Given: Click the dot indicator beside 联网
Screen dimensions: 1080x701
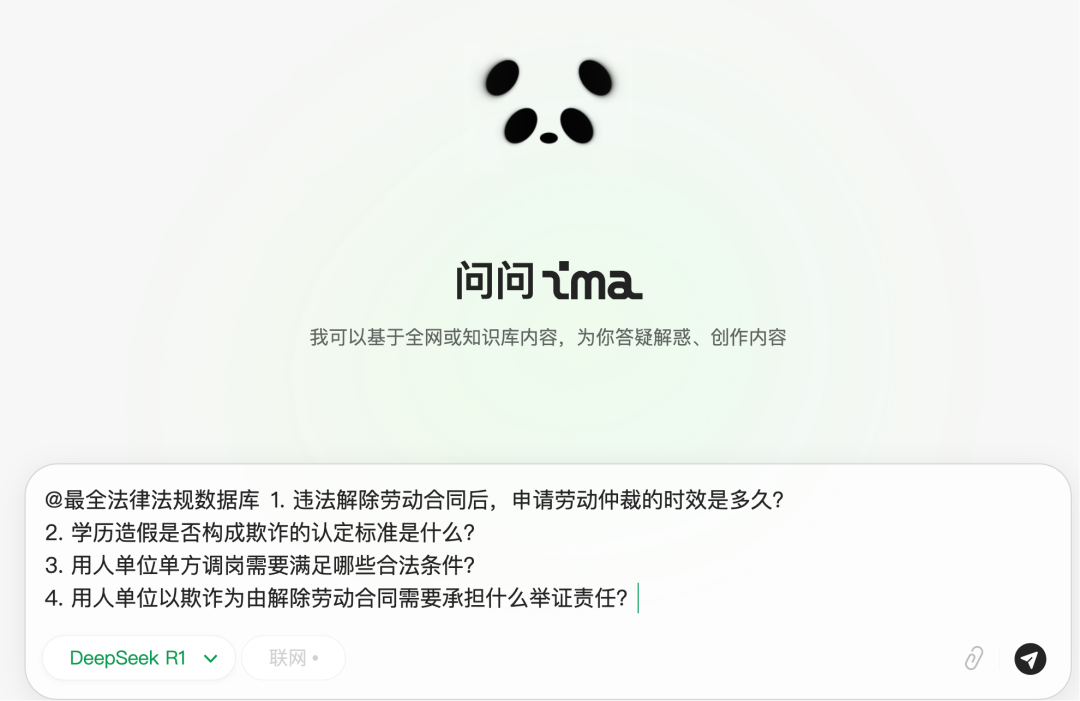Looking at the screenshot, I should (x=315, y=658).
